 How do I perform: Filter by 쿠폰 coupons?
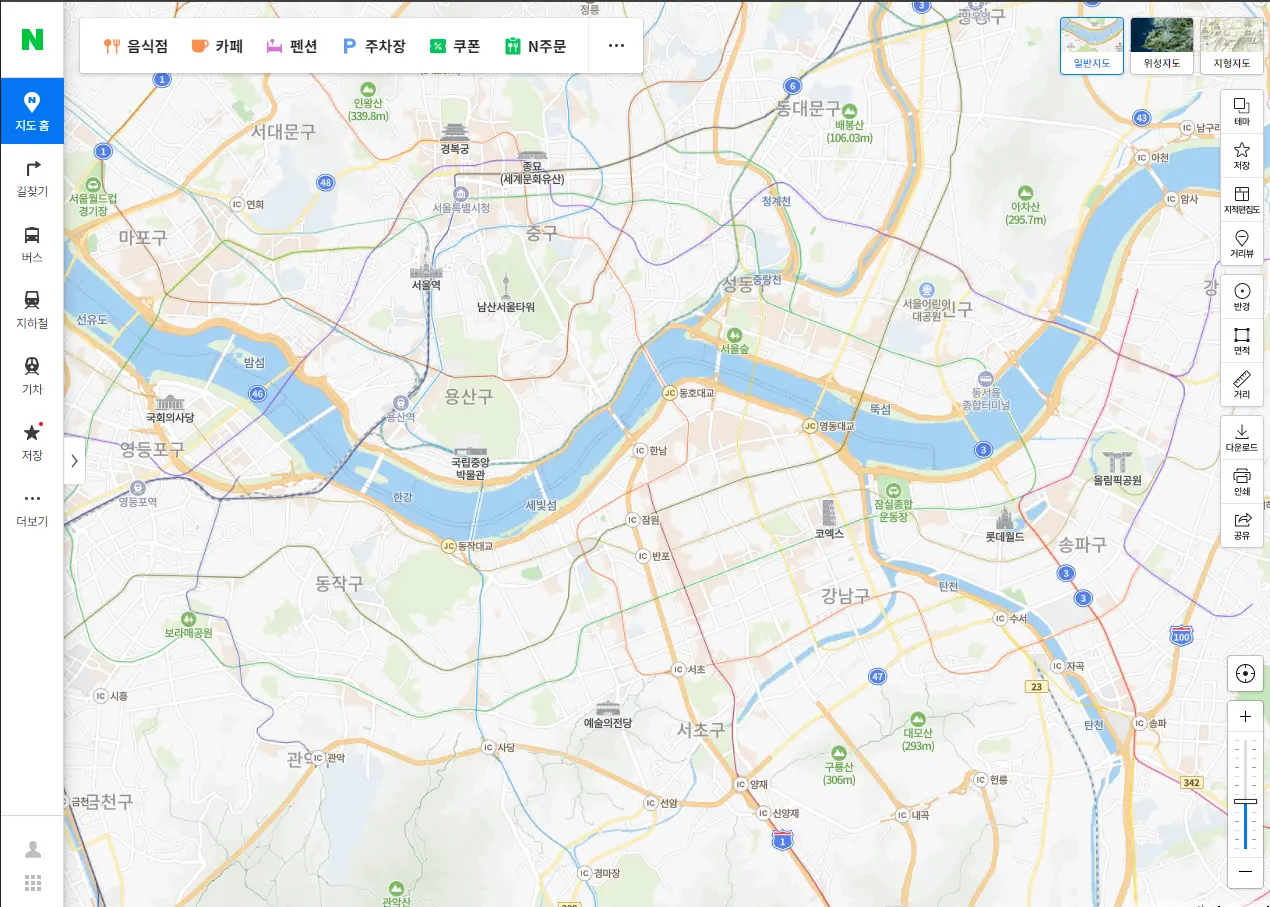(x=455, y=46)
